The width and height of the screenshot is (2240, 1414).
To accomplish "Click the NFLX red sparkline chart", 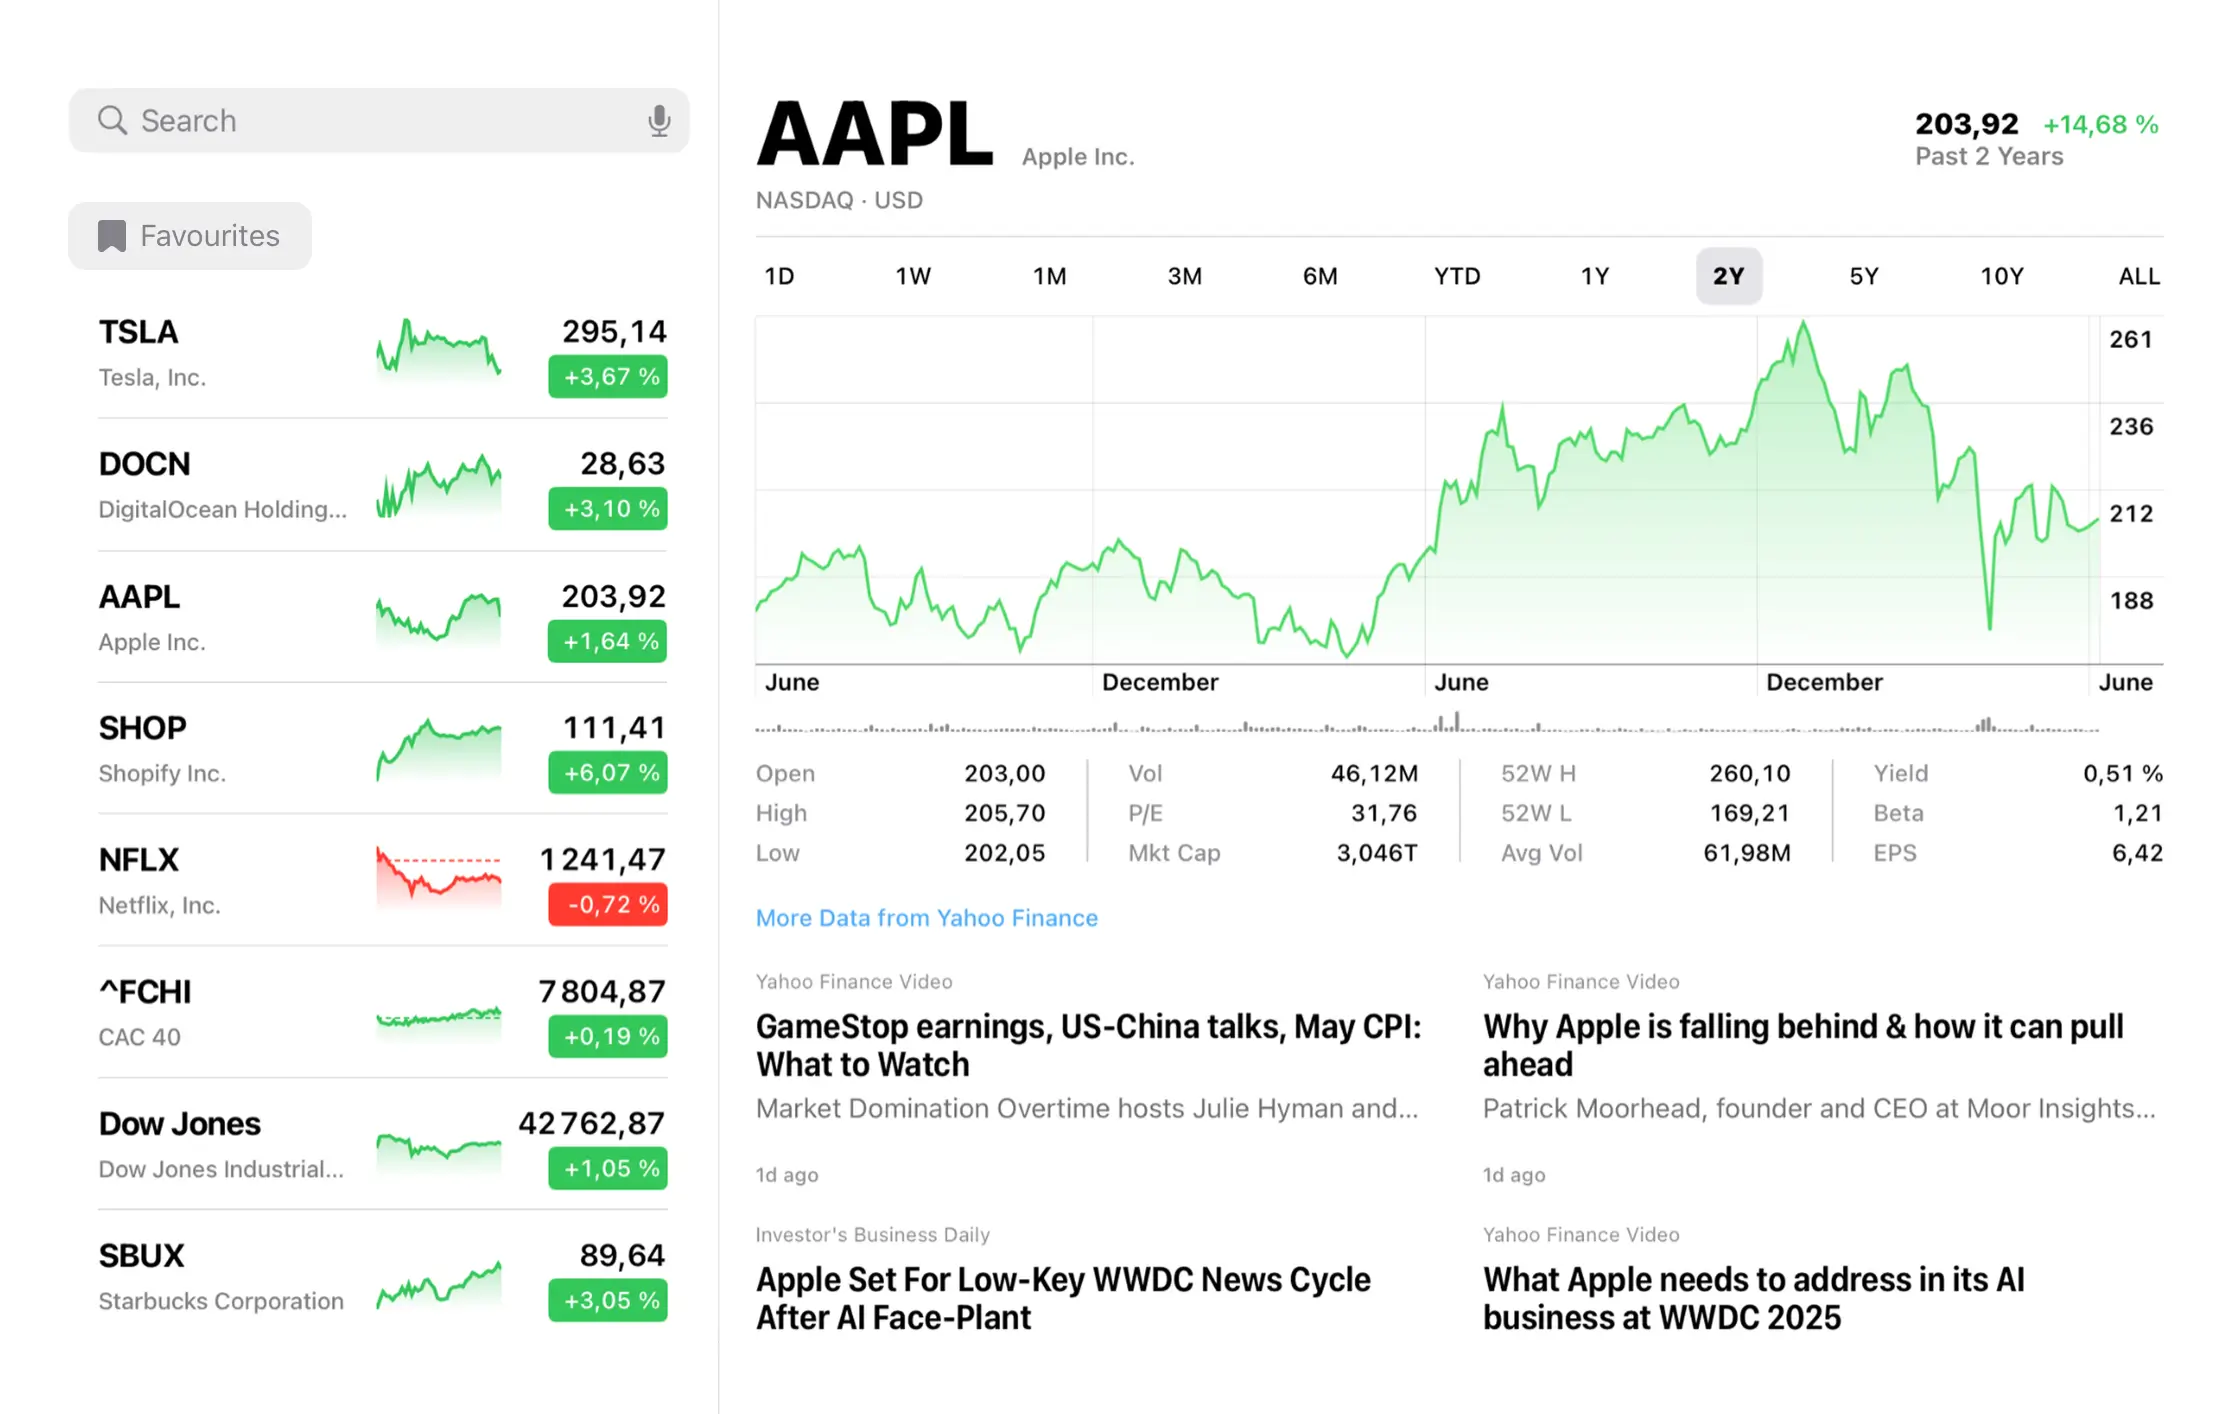I will (438, 876).
